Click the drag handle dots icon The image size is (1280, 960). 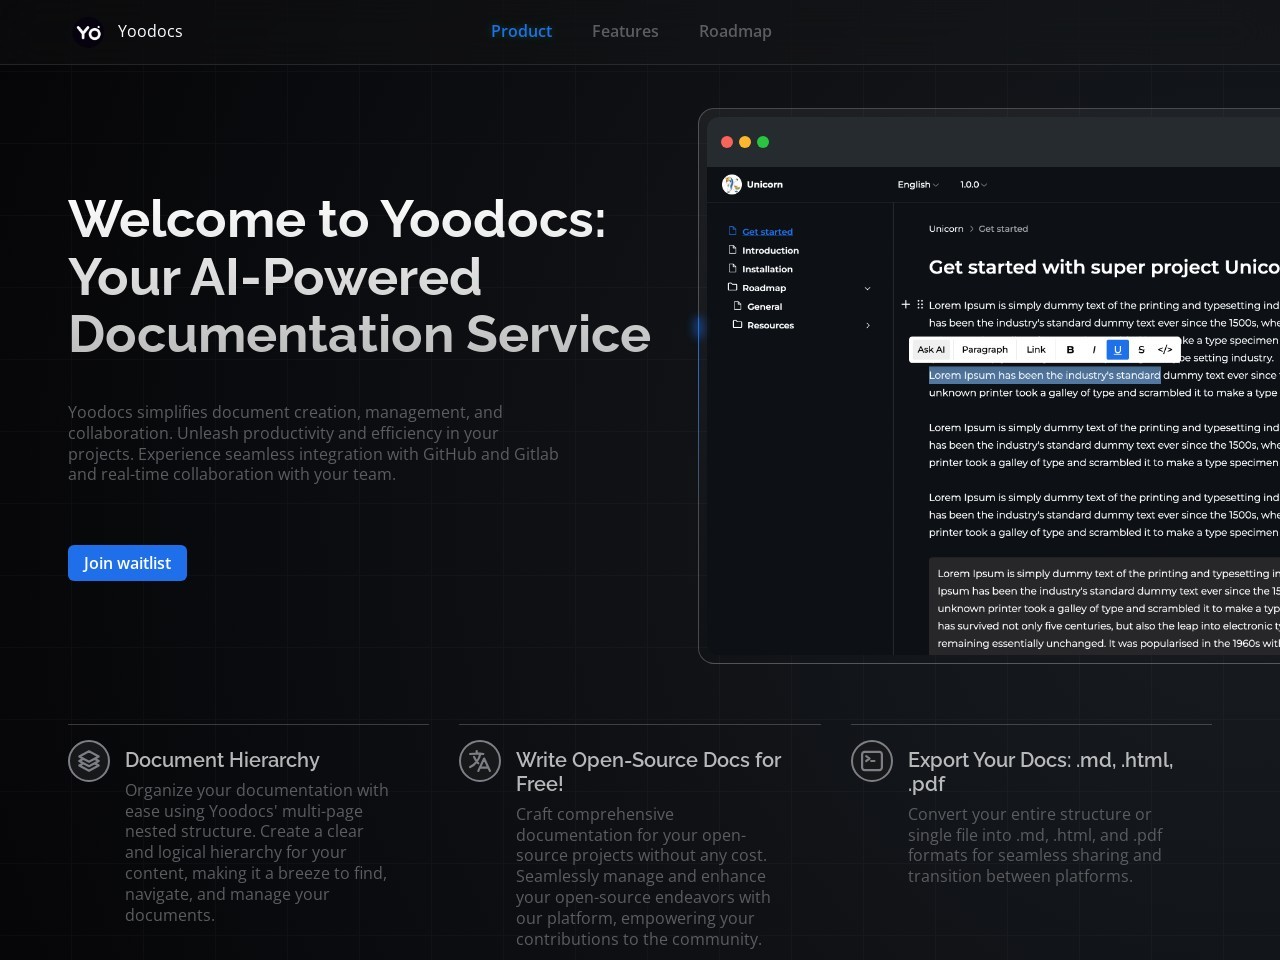point(920,304)
